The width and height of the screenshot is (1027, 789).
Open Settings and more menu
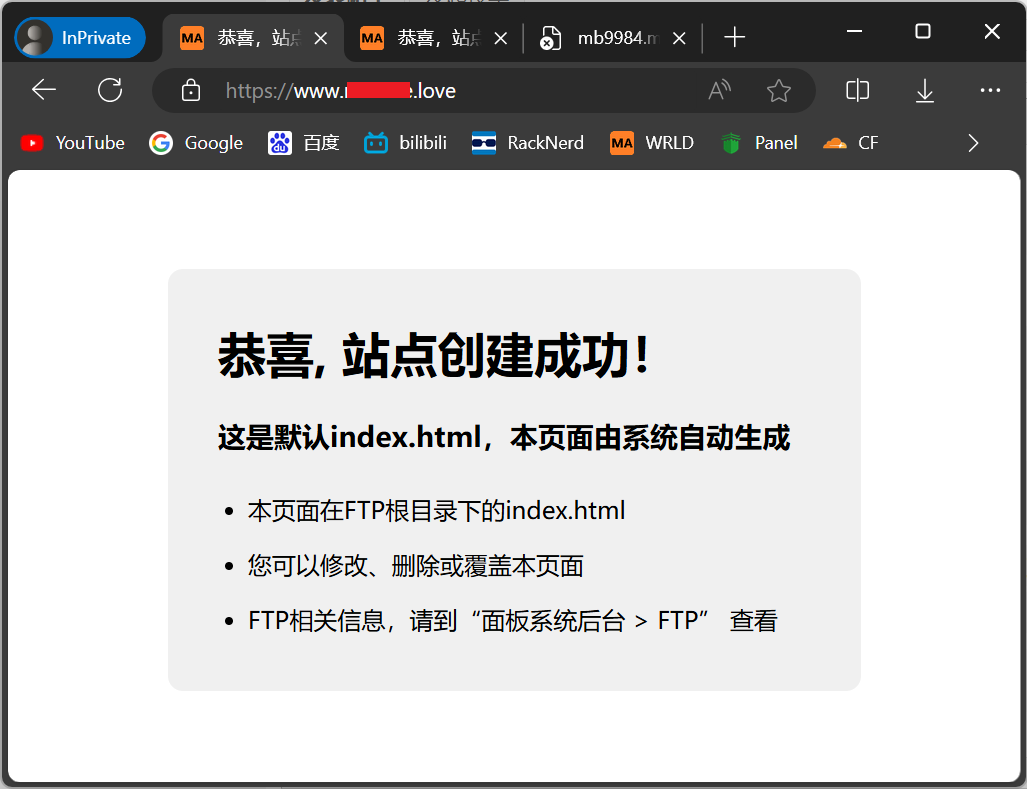click(990, 90)
